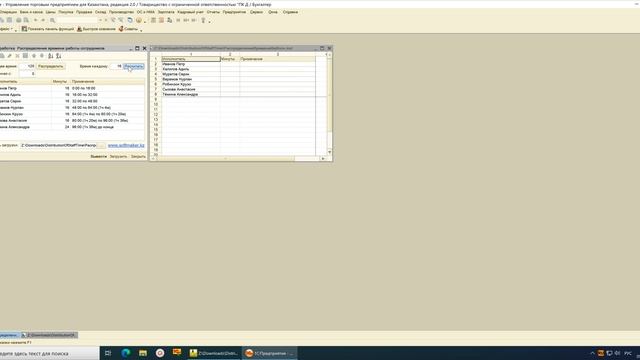Click the Рассчитать button next to Время каждому
The image size is (640, 360).
(x=134, y=66)
